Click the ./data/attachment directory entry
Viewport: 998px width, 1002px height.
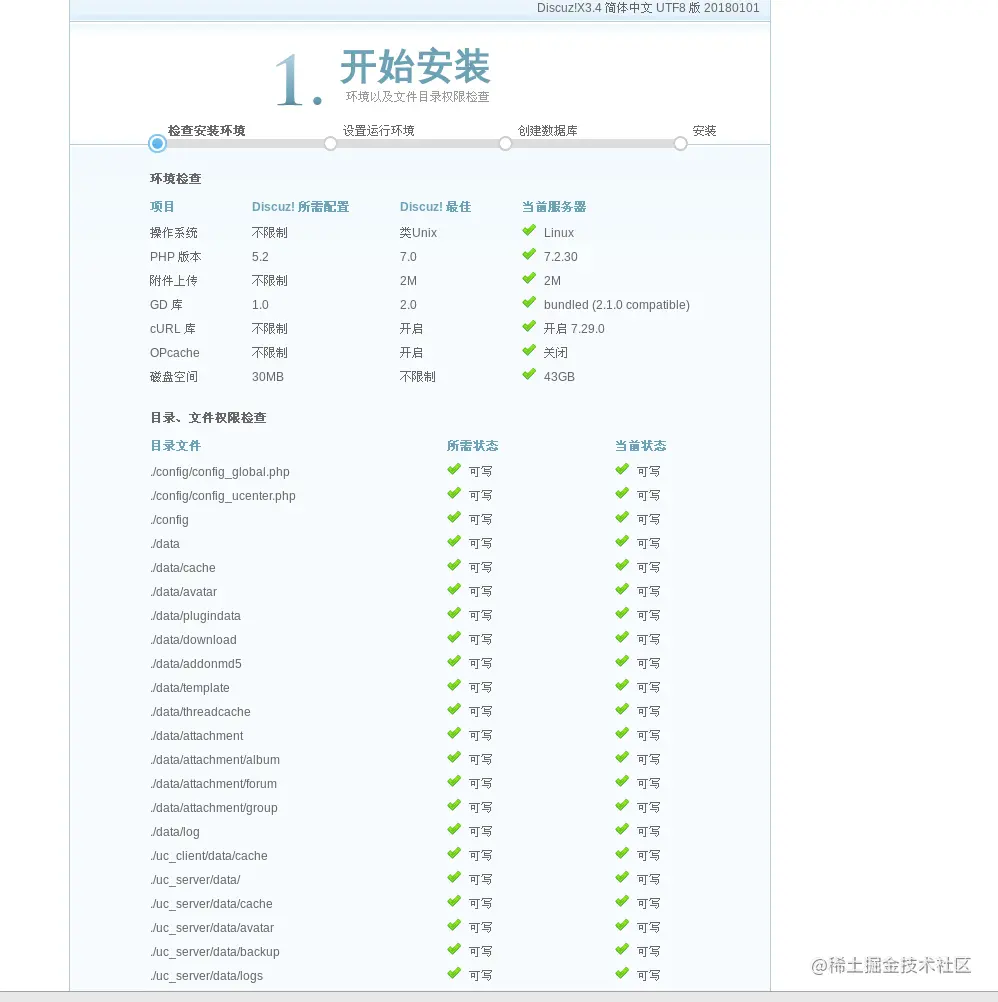pos(197,736)
